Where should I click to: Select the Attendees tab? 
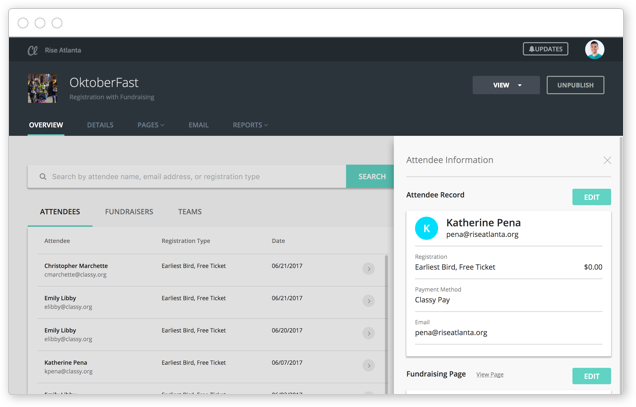[60, 212]
